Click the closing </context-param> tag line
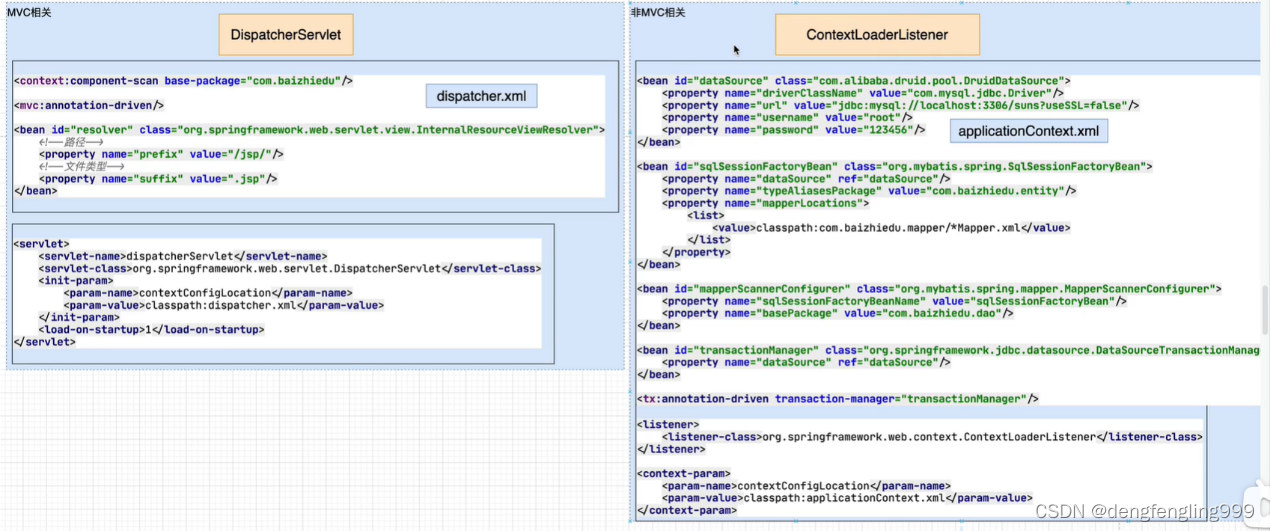 (x=687, y=510)
